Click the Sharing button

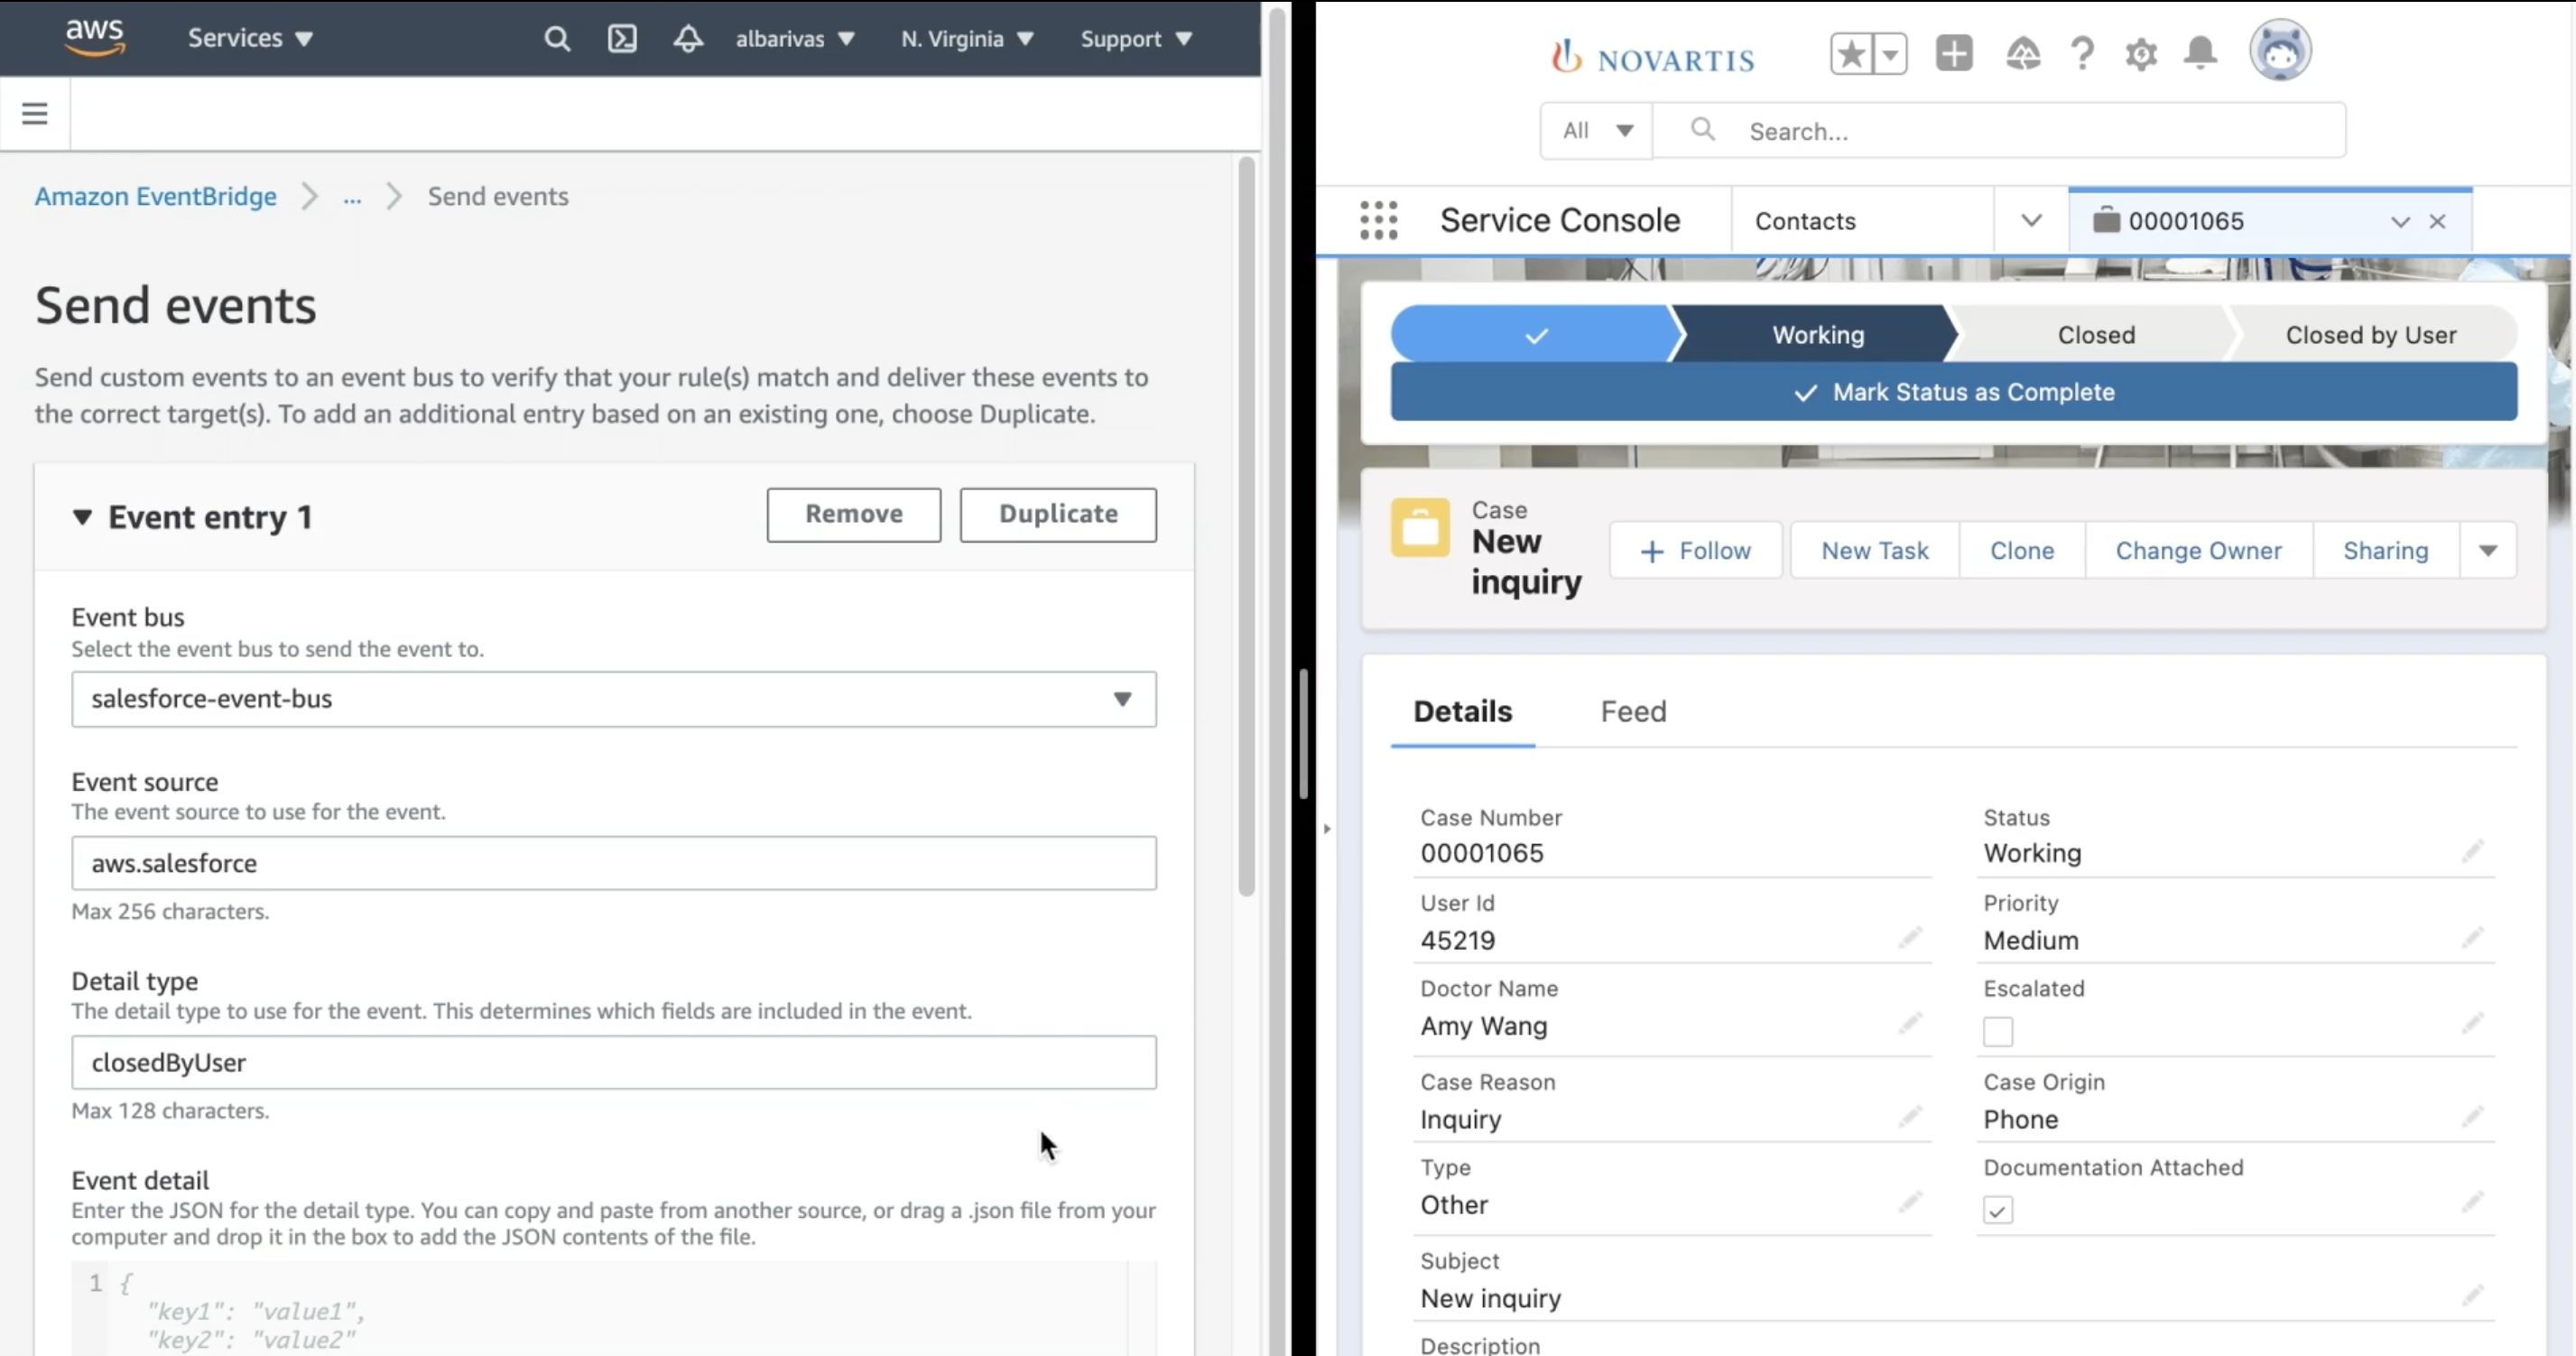[2386, 550]
